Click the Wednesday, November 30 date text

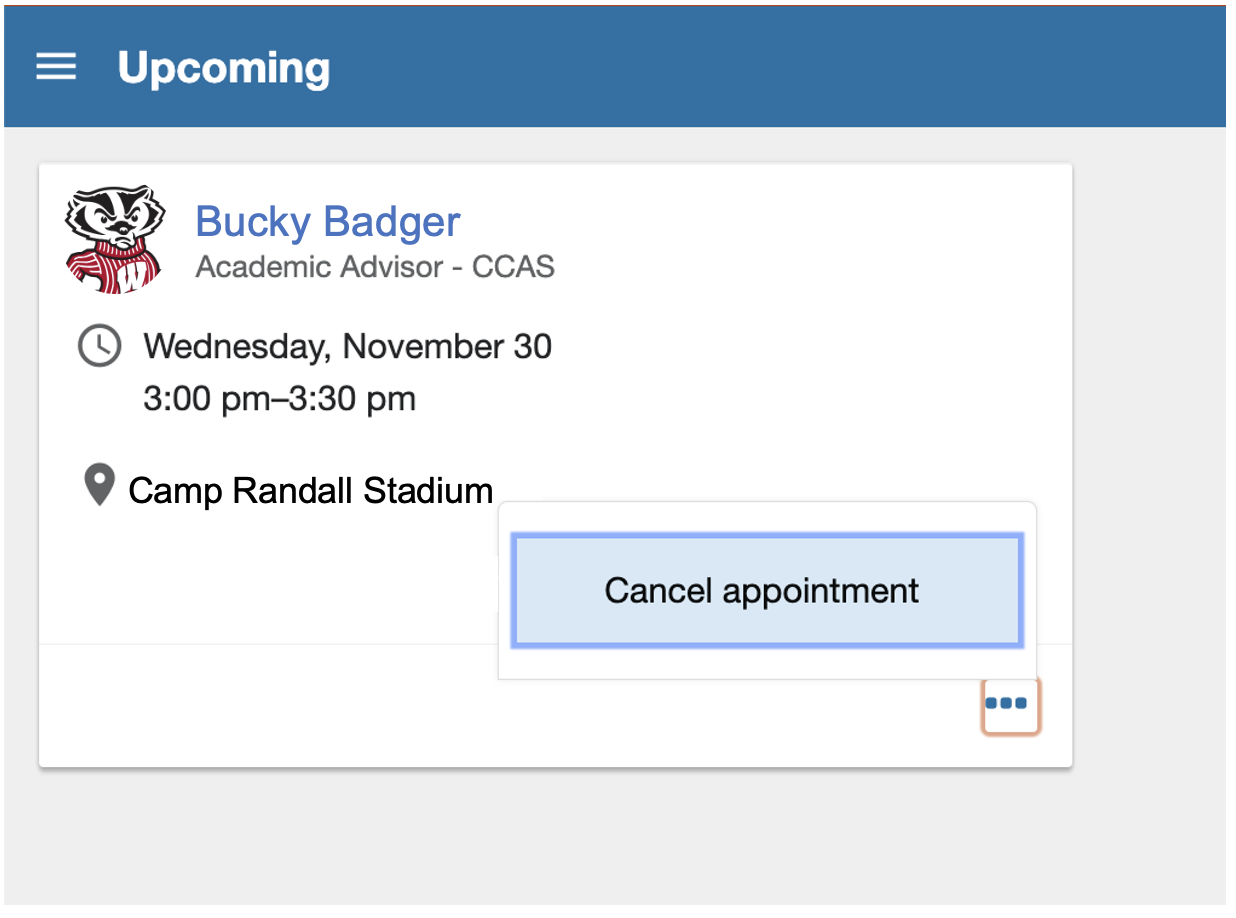point(347,346)
